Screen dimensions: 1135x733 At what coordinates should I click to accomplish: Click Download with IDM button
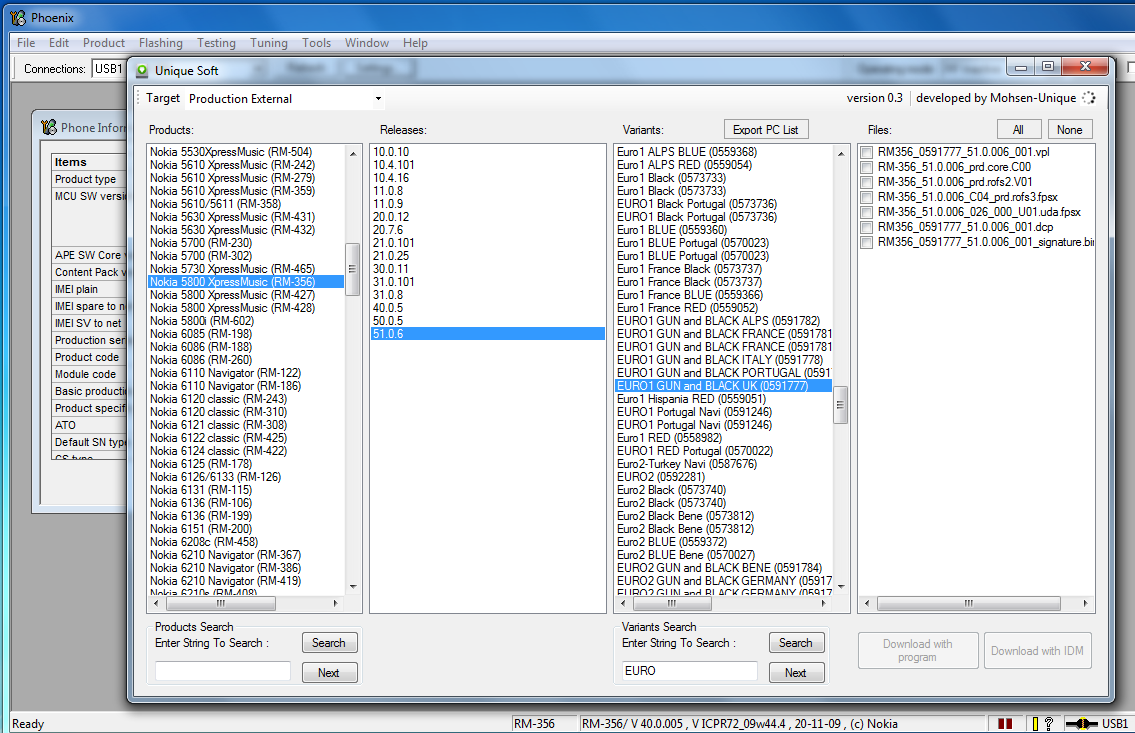point(1037,651)
